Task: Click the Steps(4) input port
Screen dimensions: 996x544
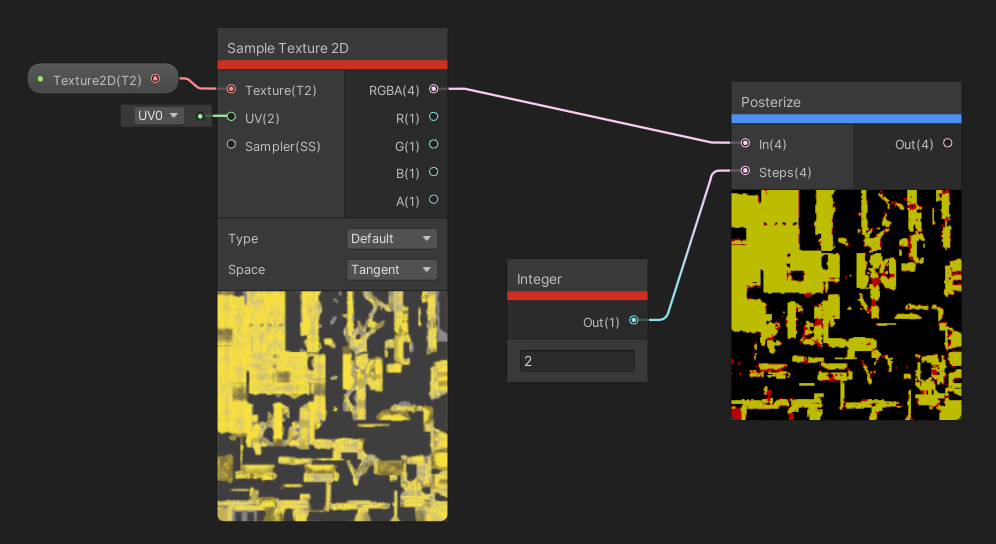Action: 746,172
